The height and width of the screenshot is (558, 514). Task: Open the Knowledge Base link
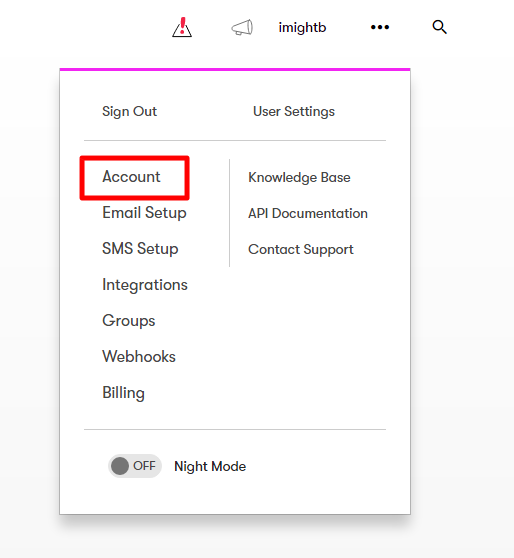point(299,178)
